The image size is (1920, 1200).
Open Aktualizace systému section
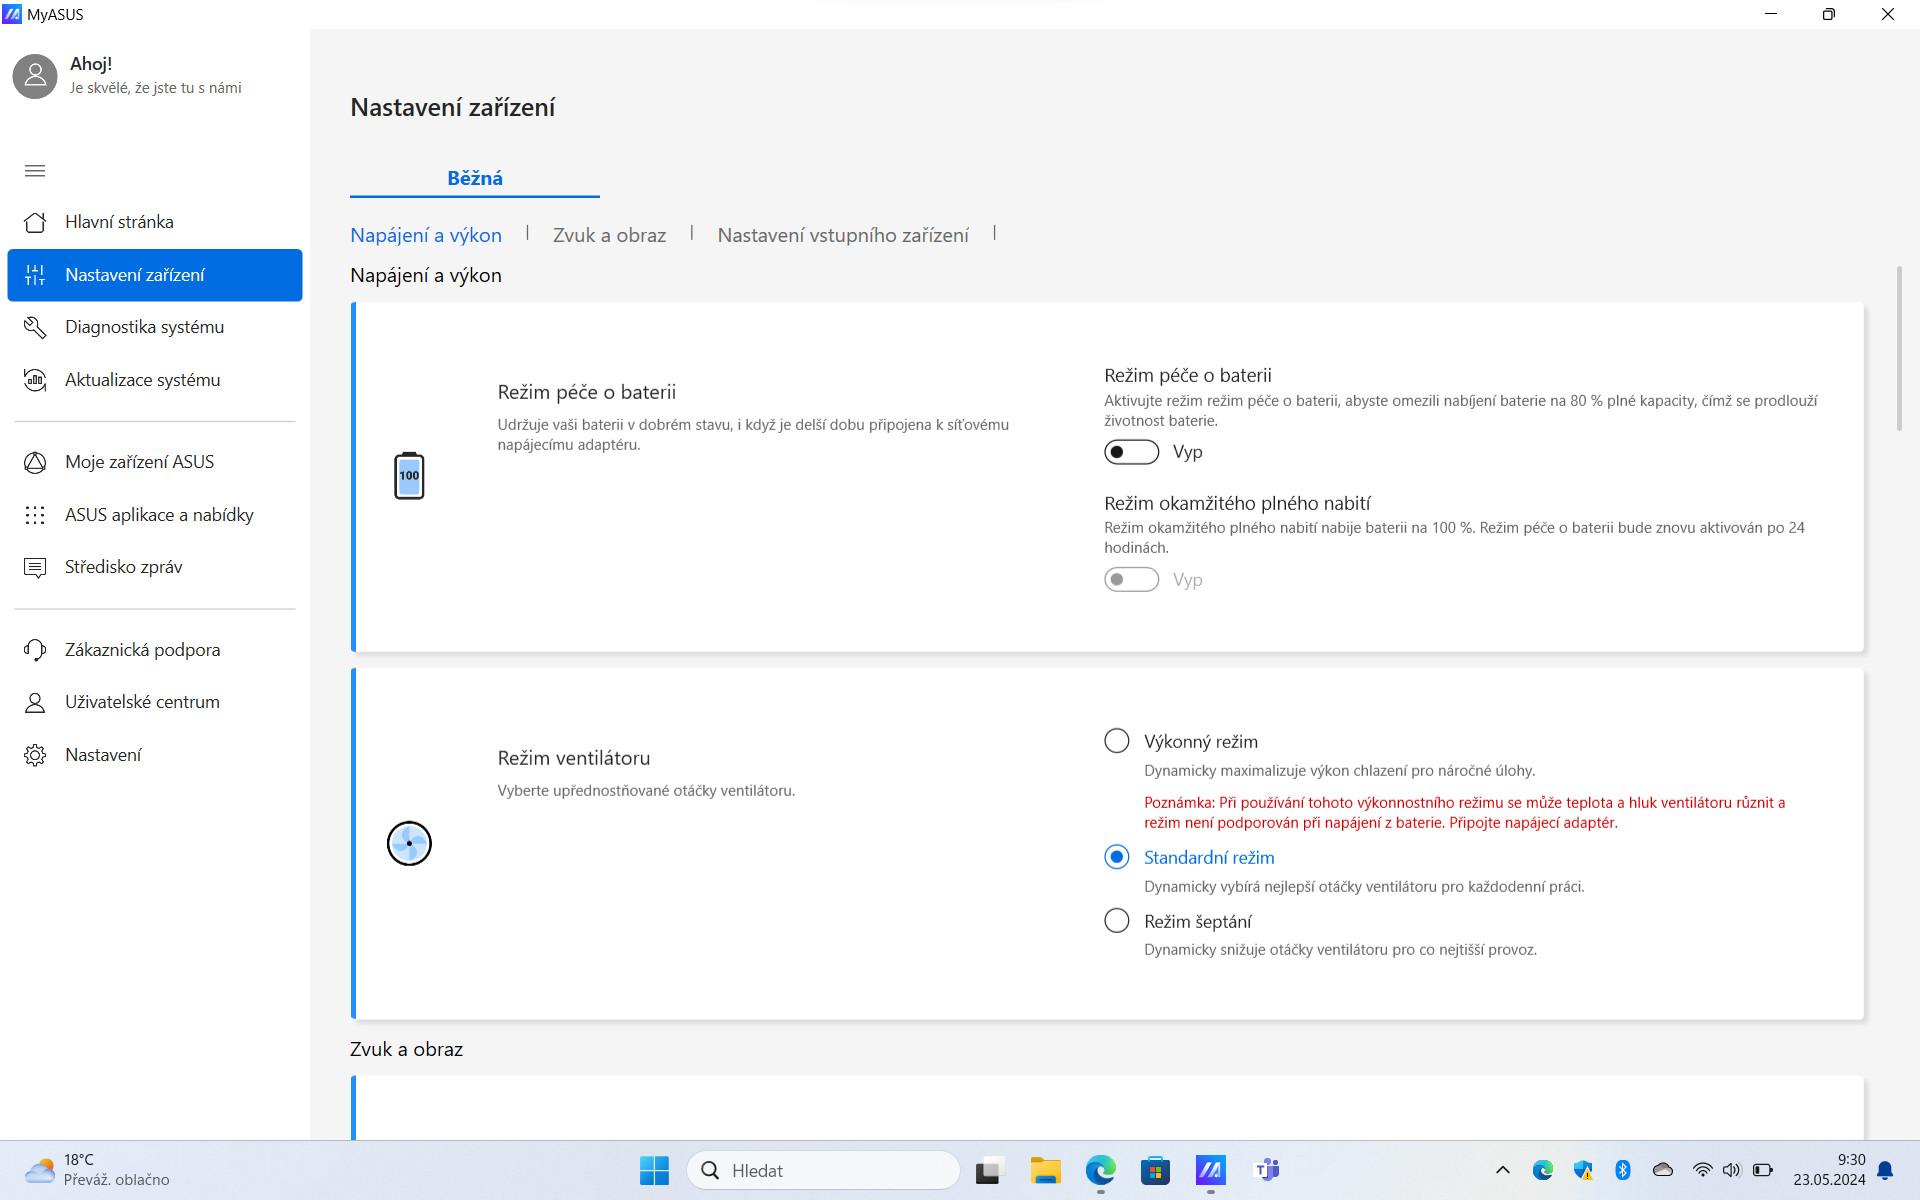click(155, 380)
